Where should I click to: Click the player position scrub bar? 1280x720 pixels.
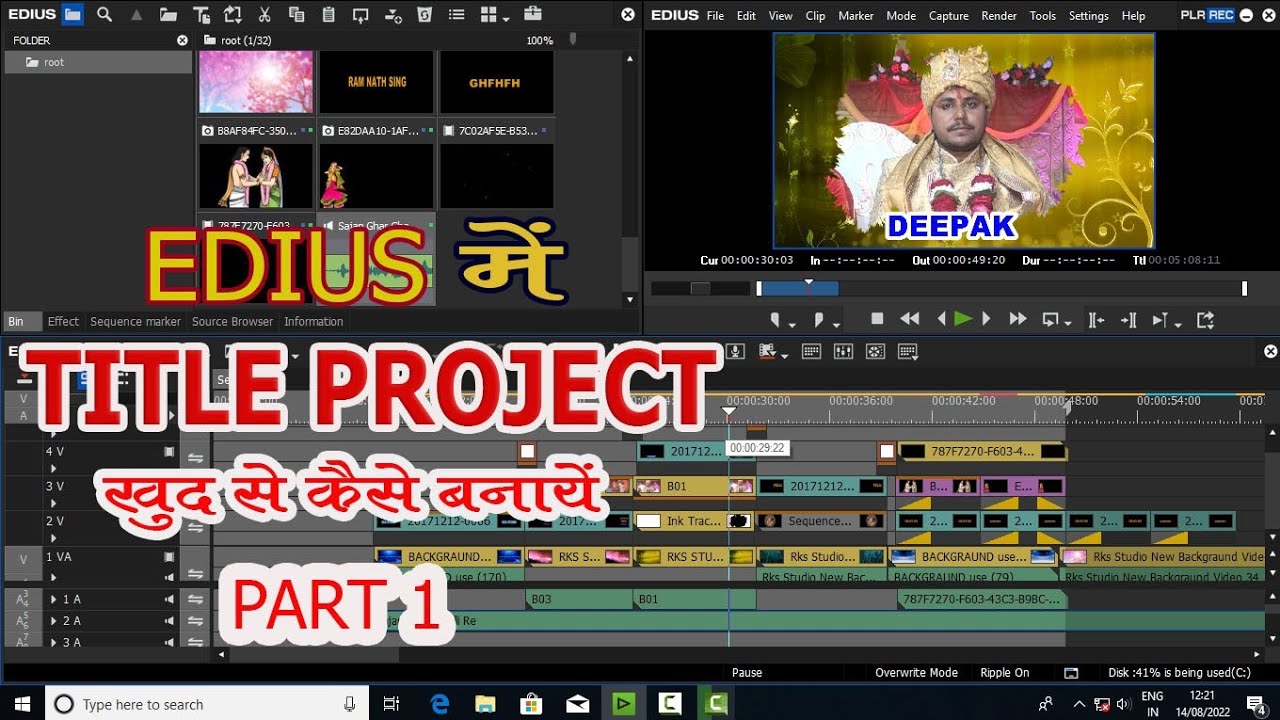click(1000, 288)
